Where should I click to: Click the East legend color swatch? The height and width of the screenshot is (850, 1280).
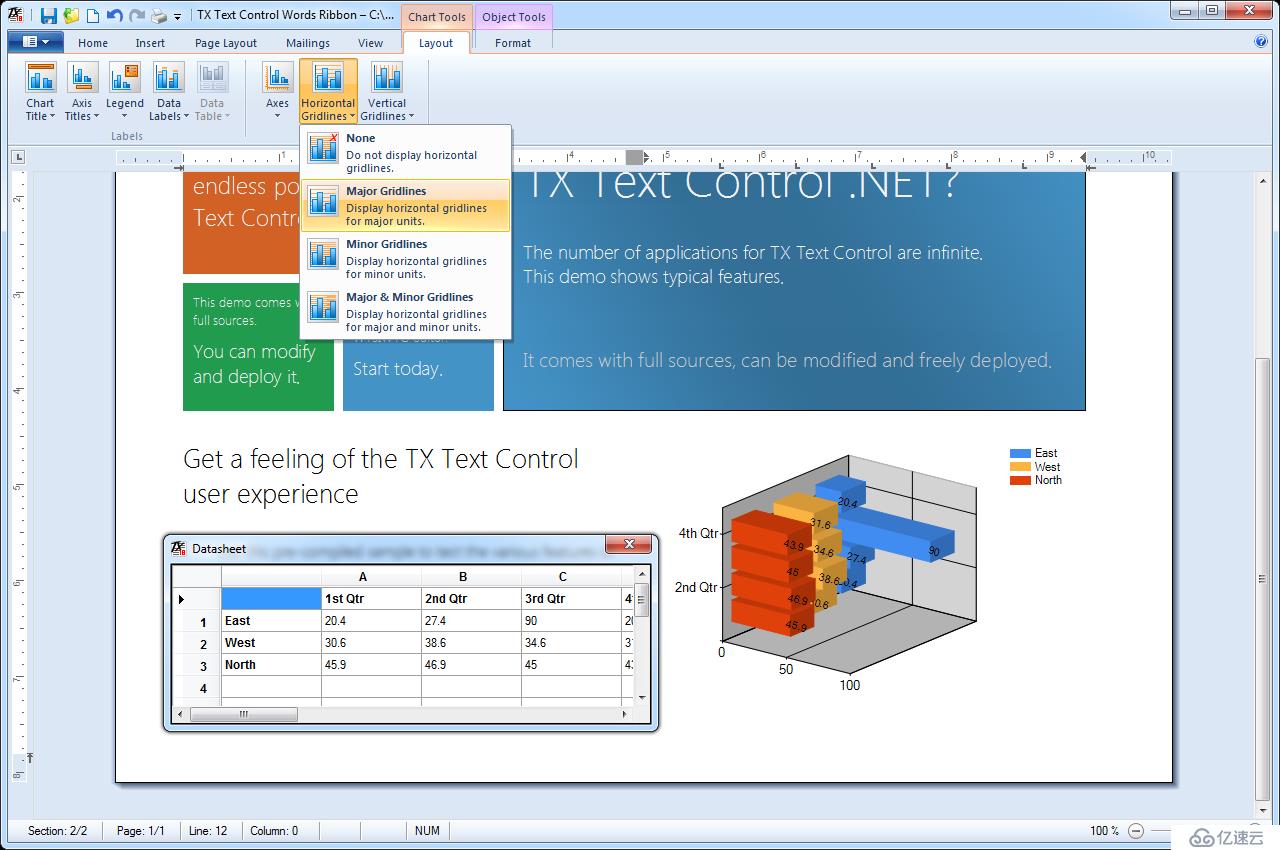coord(1020,453)
